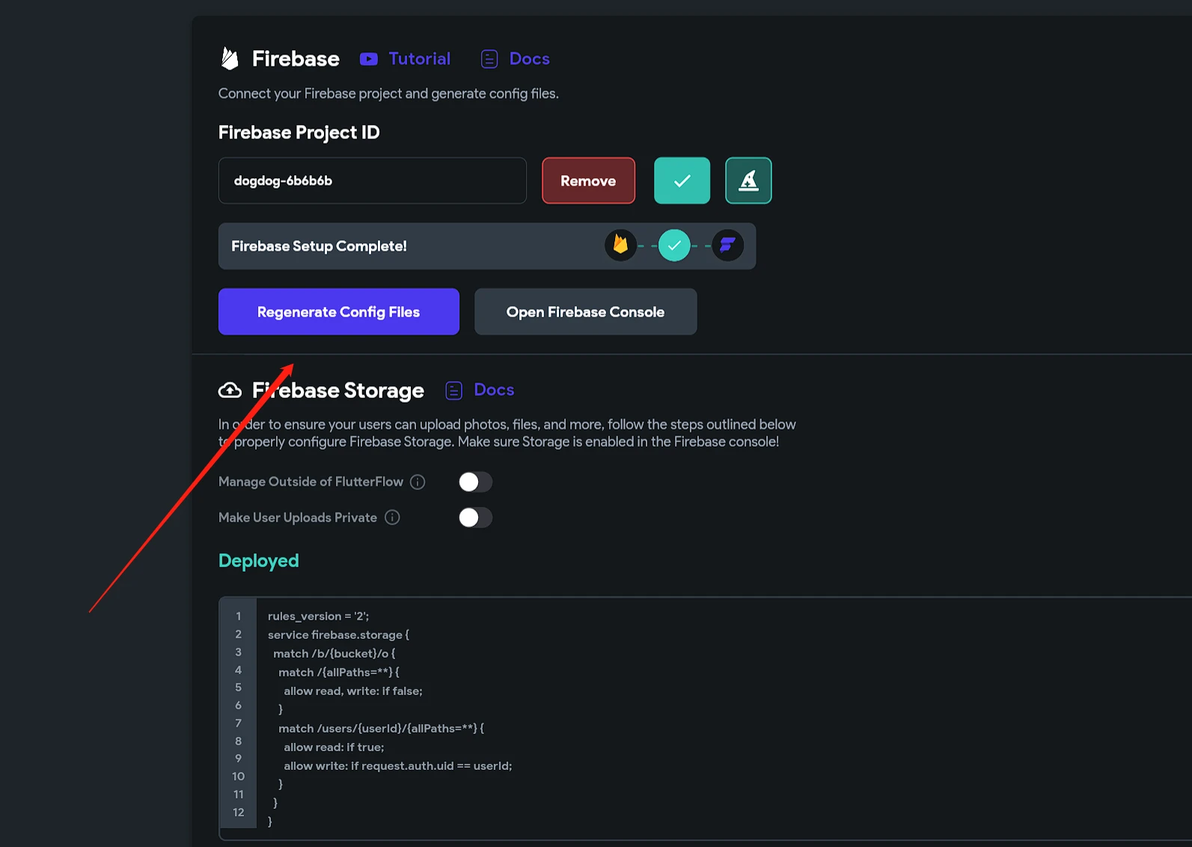
Task: Click the info icon beside Make User Uploads Private
Action: [392, 518]
